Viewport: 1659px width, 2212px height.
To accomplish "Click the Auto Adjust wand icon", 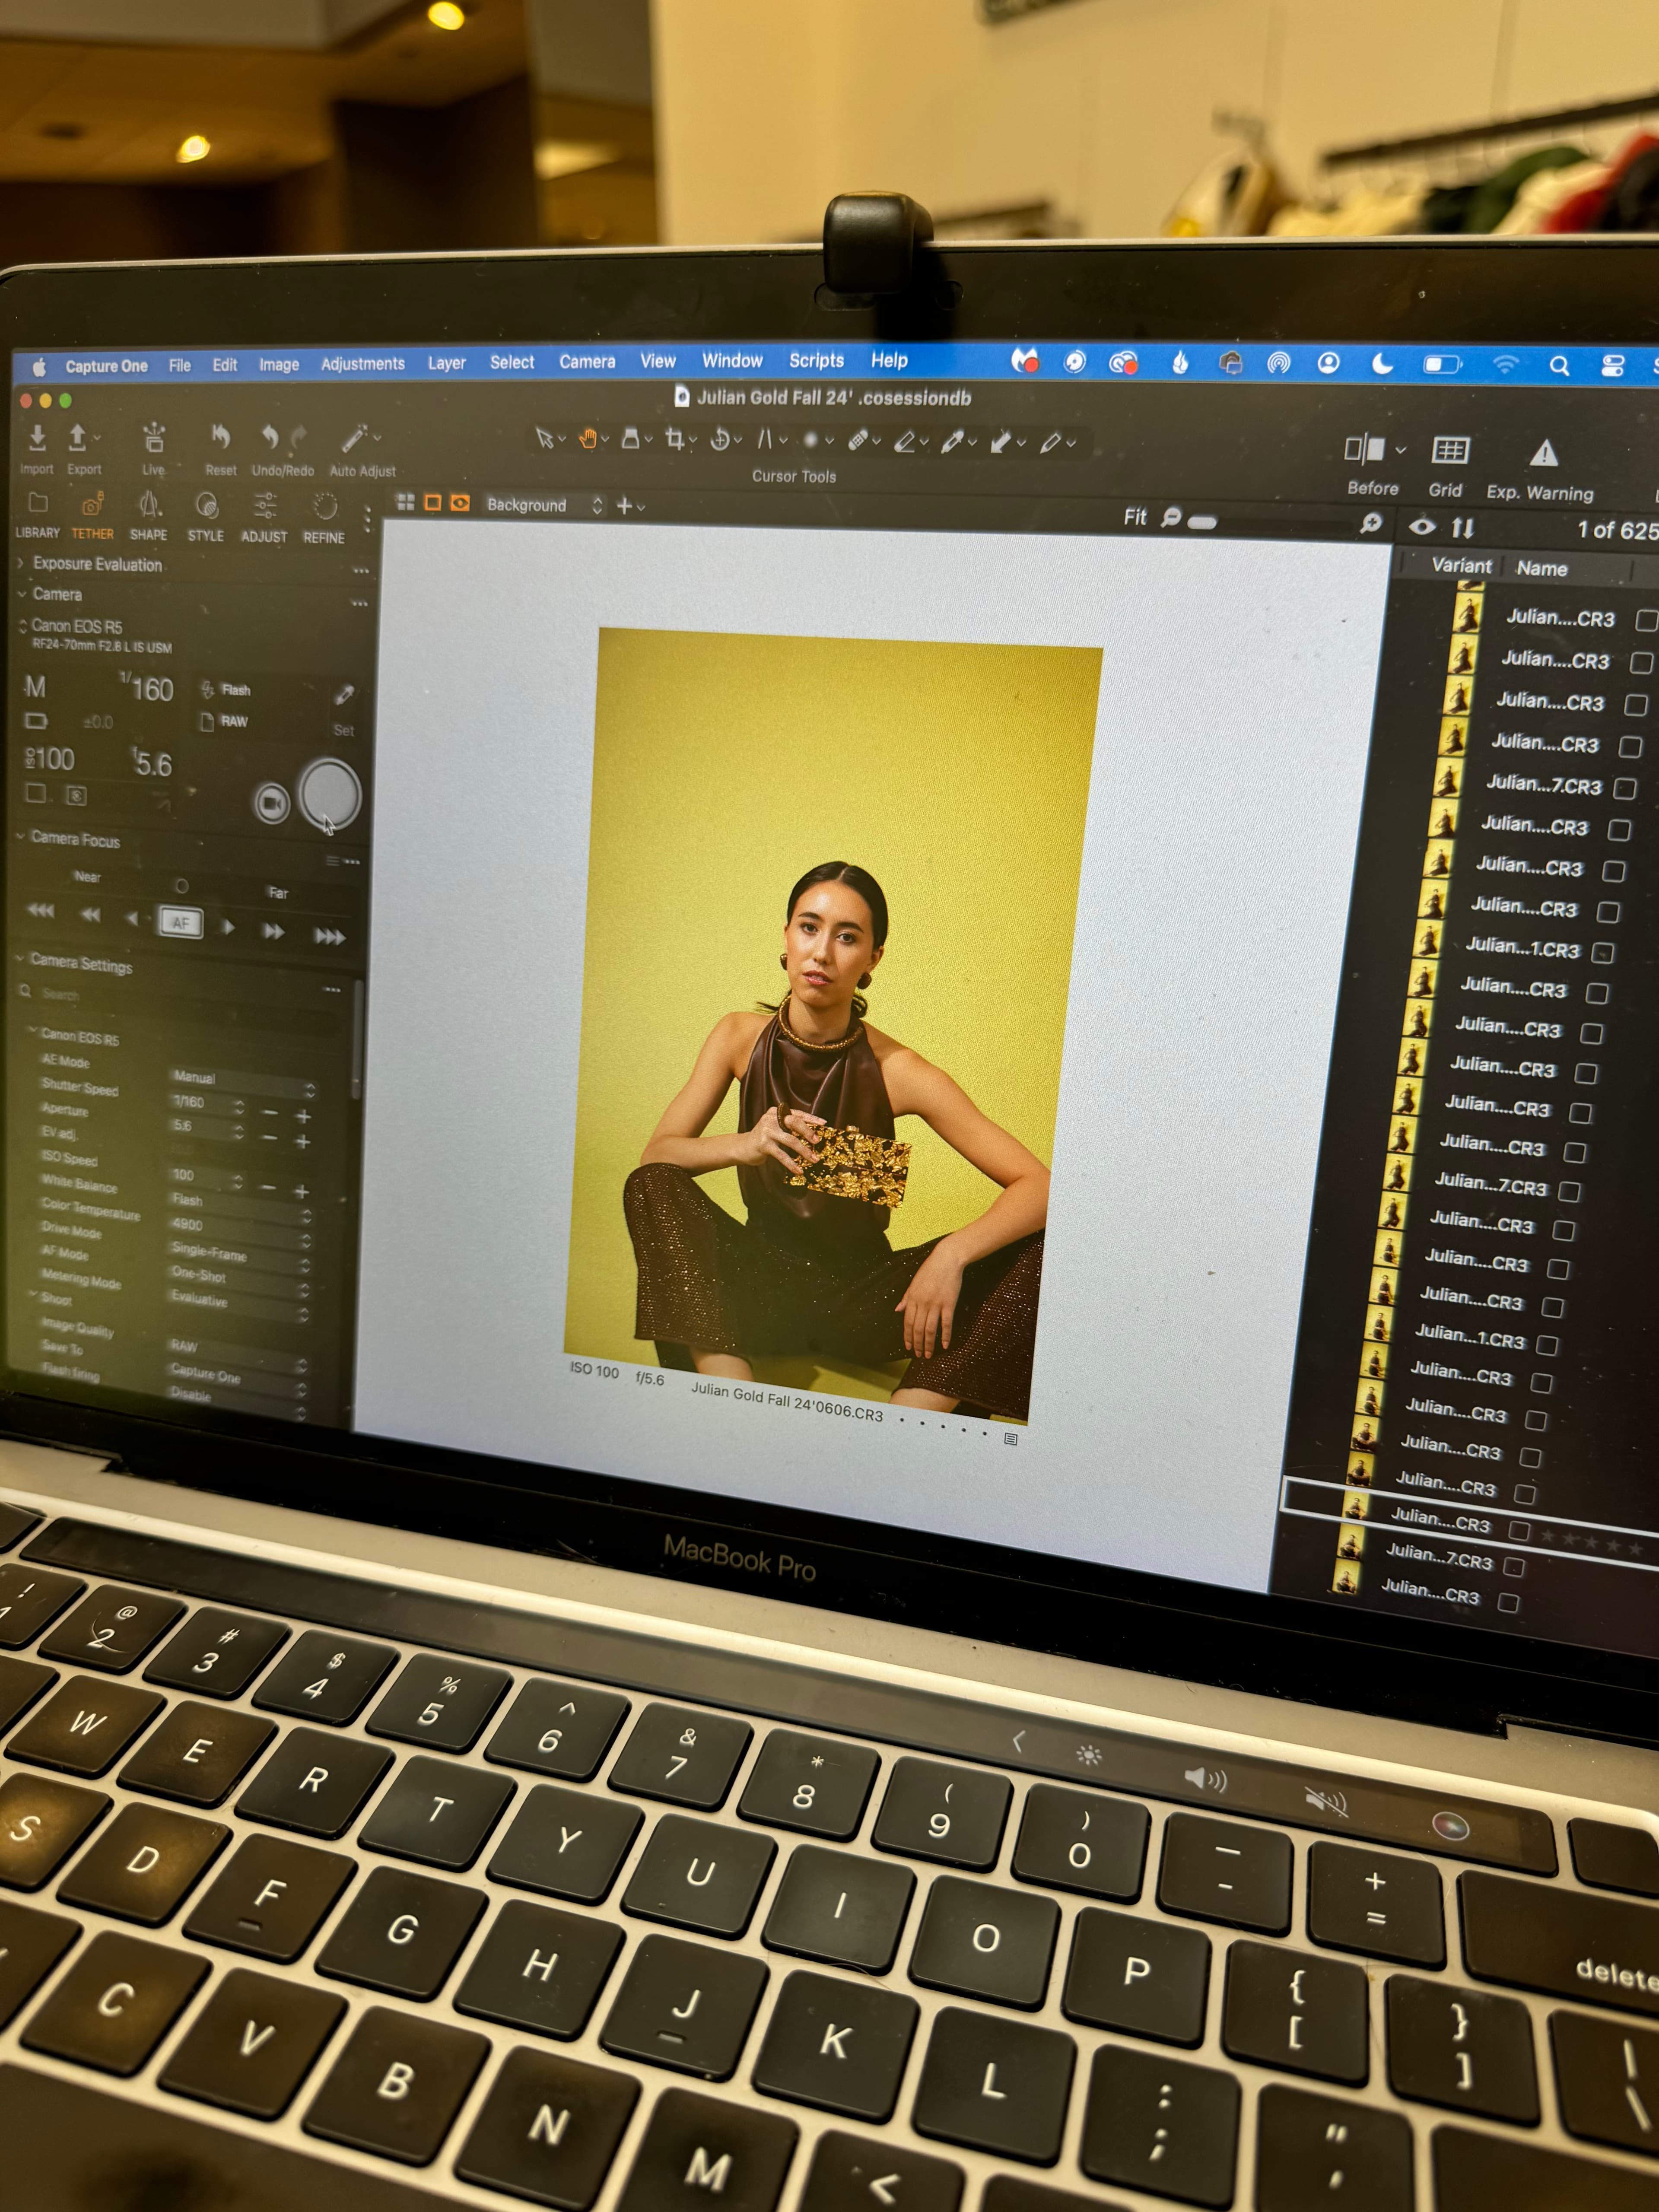I will pos(354,439).
